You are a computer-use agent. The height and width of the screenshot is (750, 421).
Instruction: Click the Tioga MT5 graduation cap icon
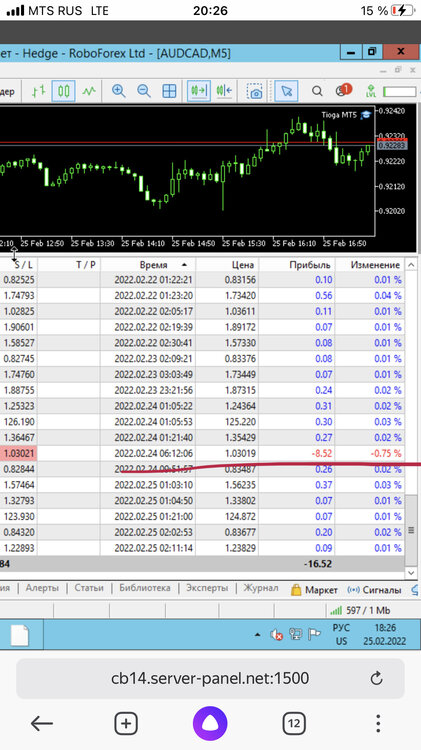366,115
